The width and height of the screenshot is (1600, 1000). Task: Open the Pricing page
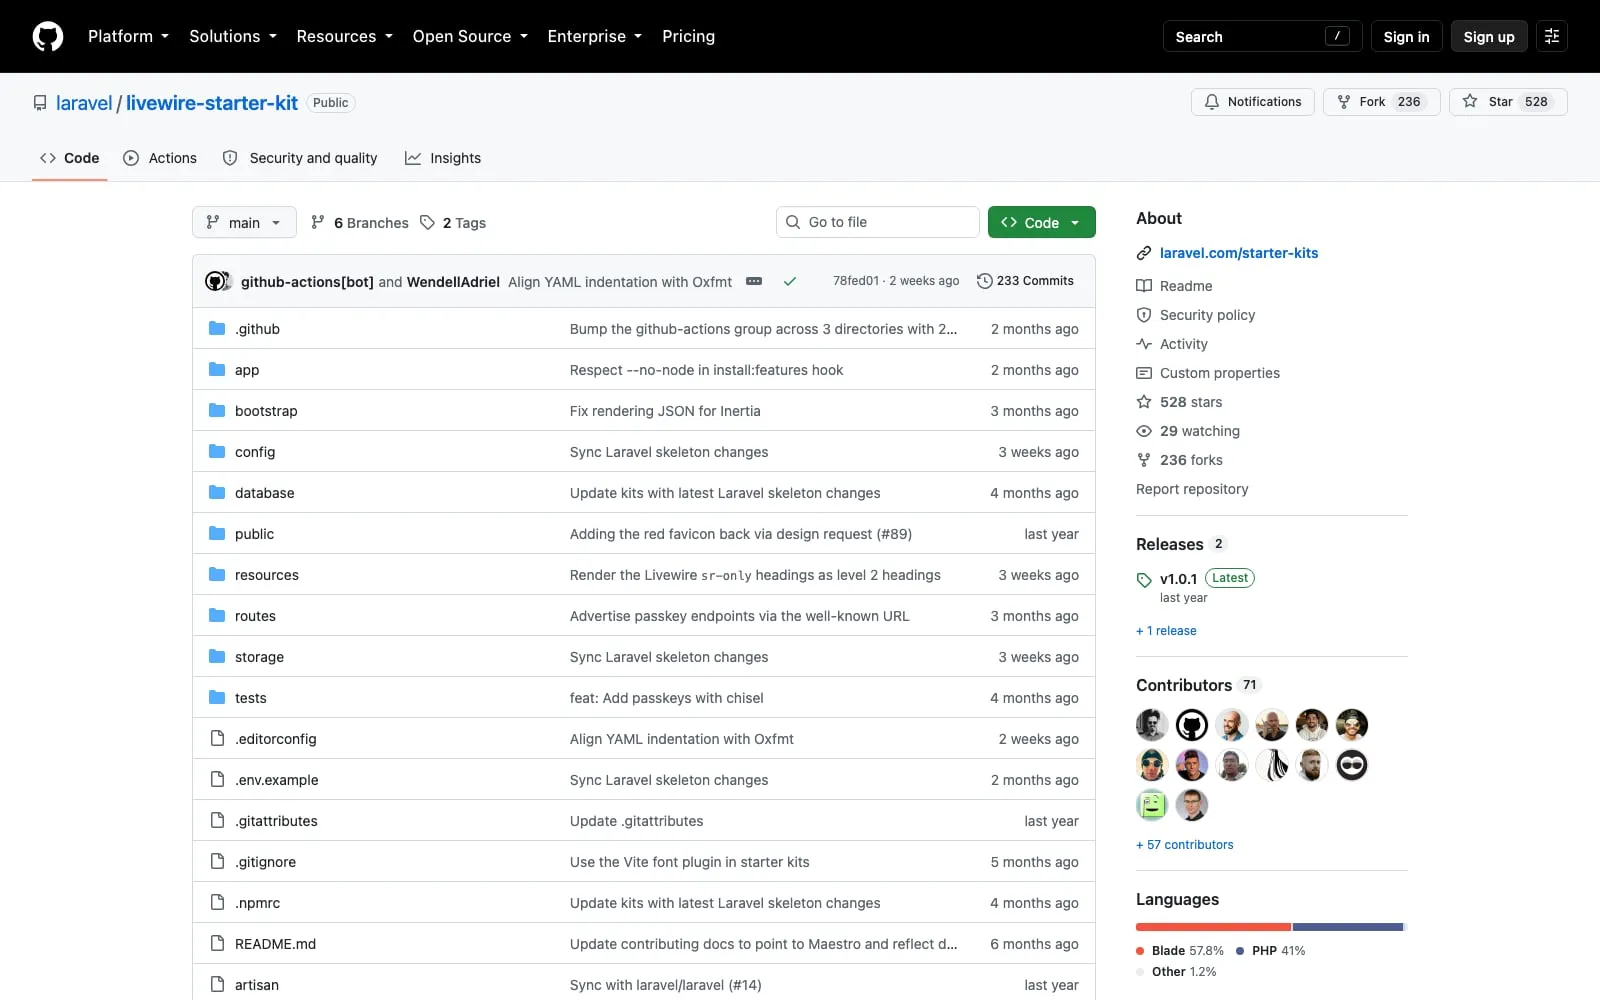point(689,36)
